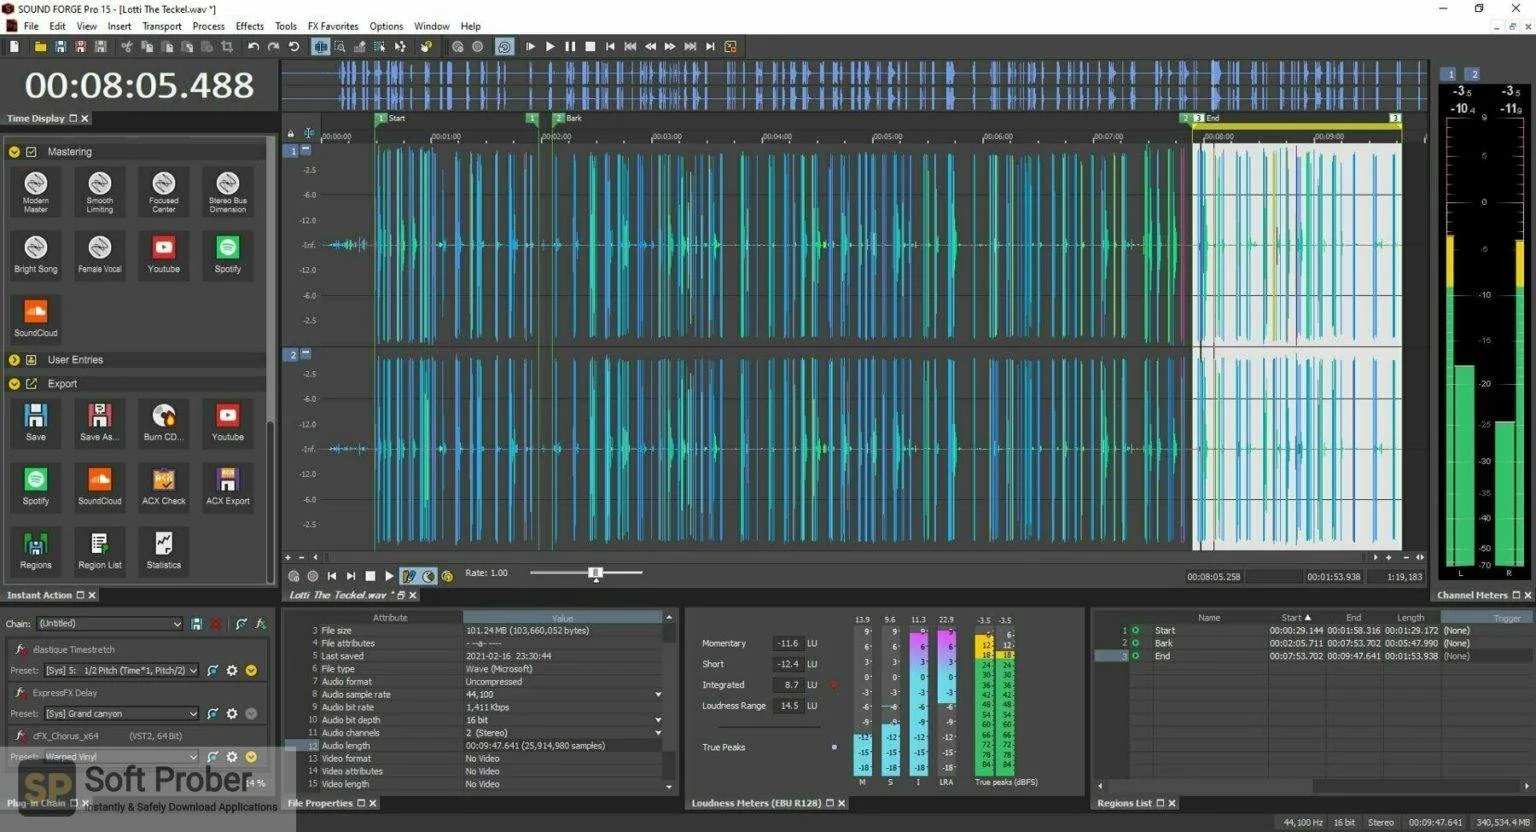Open the 1/2 Pitch preset dropdown

point(121,671)
